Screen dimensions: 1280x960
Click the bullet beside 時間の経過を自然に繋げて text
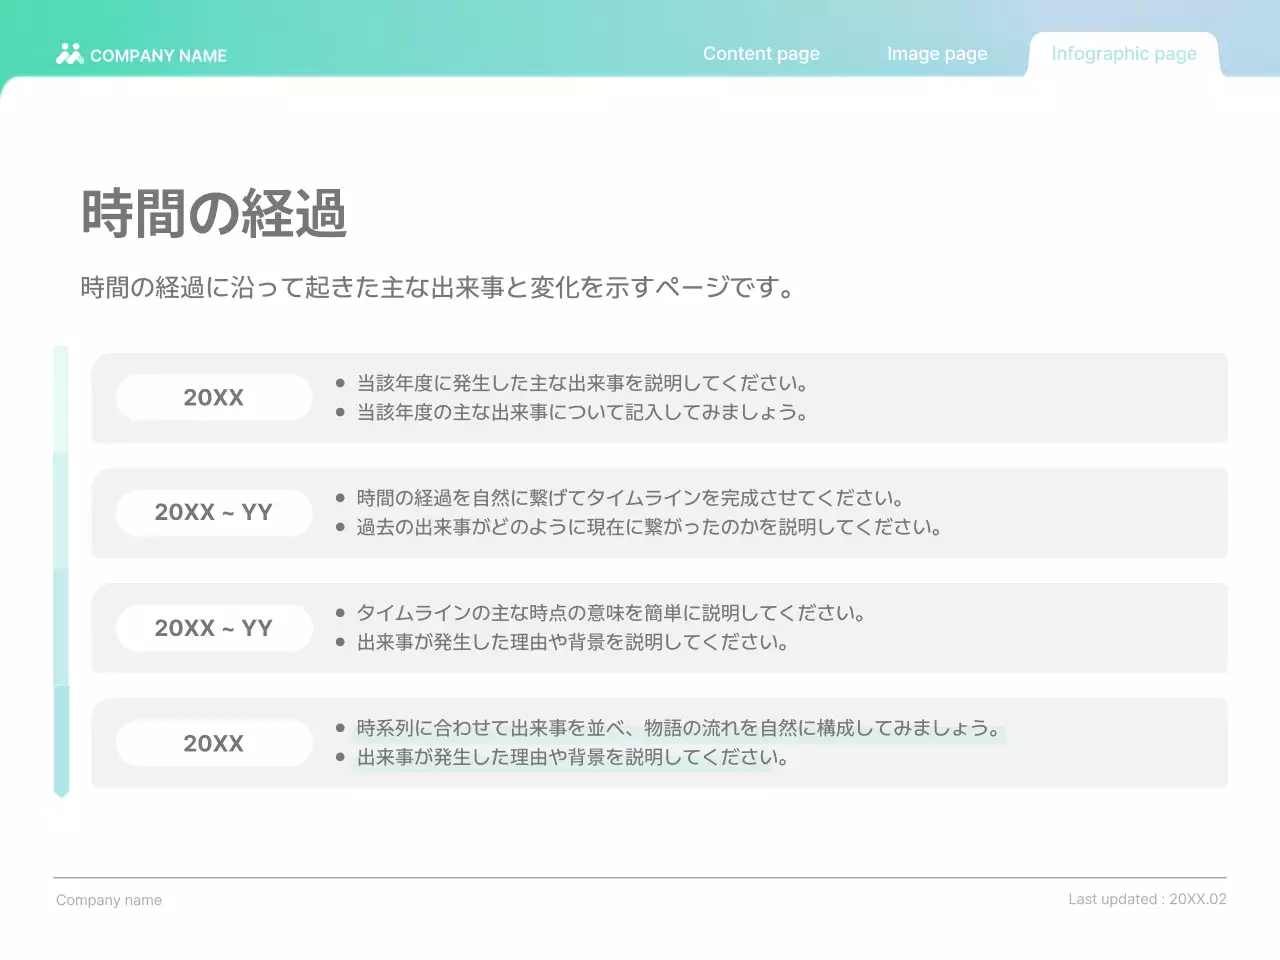click(x=341, y=496)
